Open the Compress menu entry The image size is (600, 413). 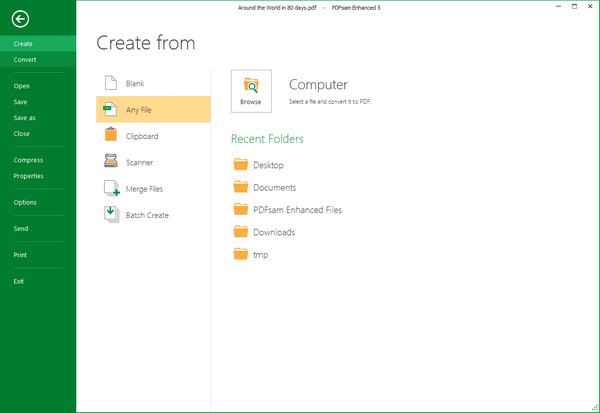pos(28,160)
